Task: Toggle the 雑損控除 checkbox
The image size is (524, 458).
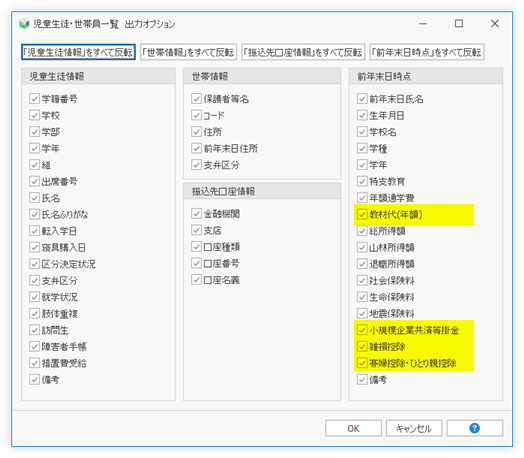Action: tap(362, 346)
